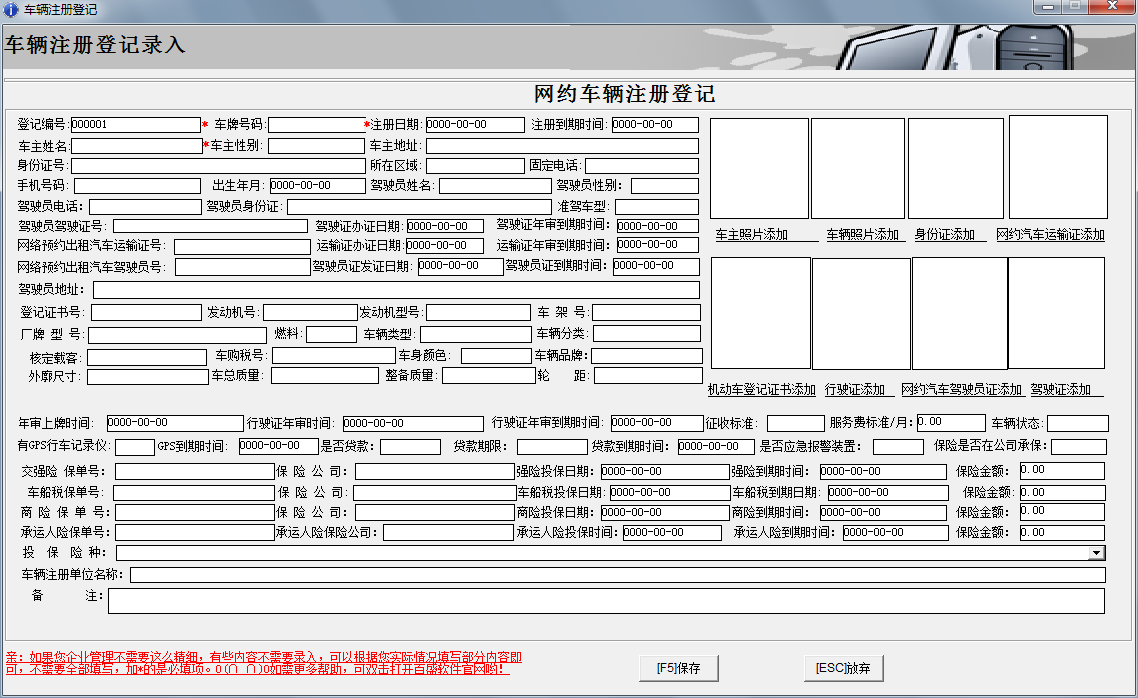The width and height of the screenshot is (1138, 698).
Task: Focus the 车架号 input field
Action: 646,313
